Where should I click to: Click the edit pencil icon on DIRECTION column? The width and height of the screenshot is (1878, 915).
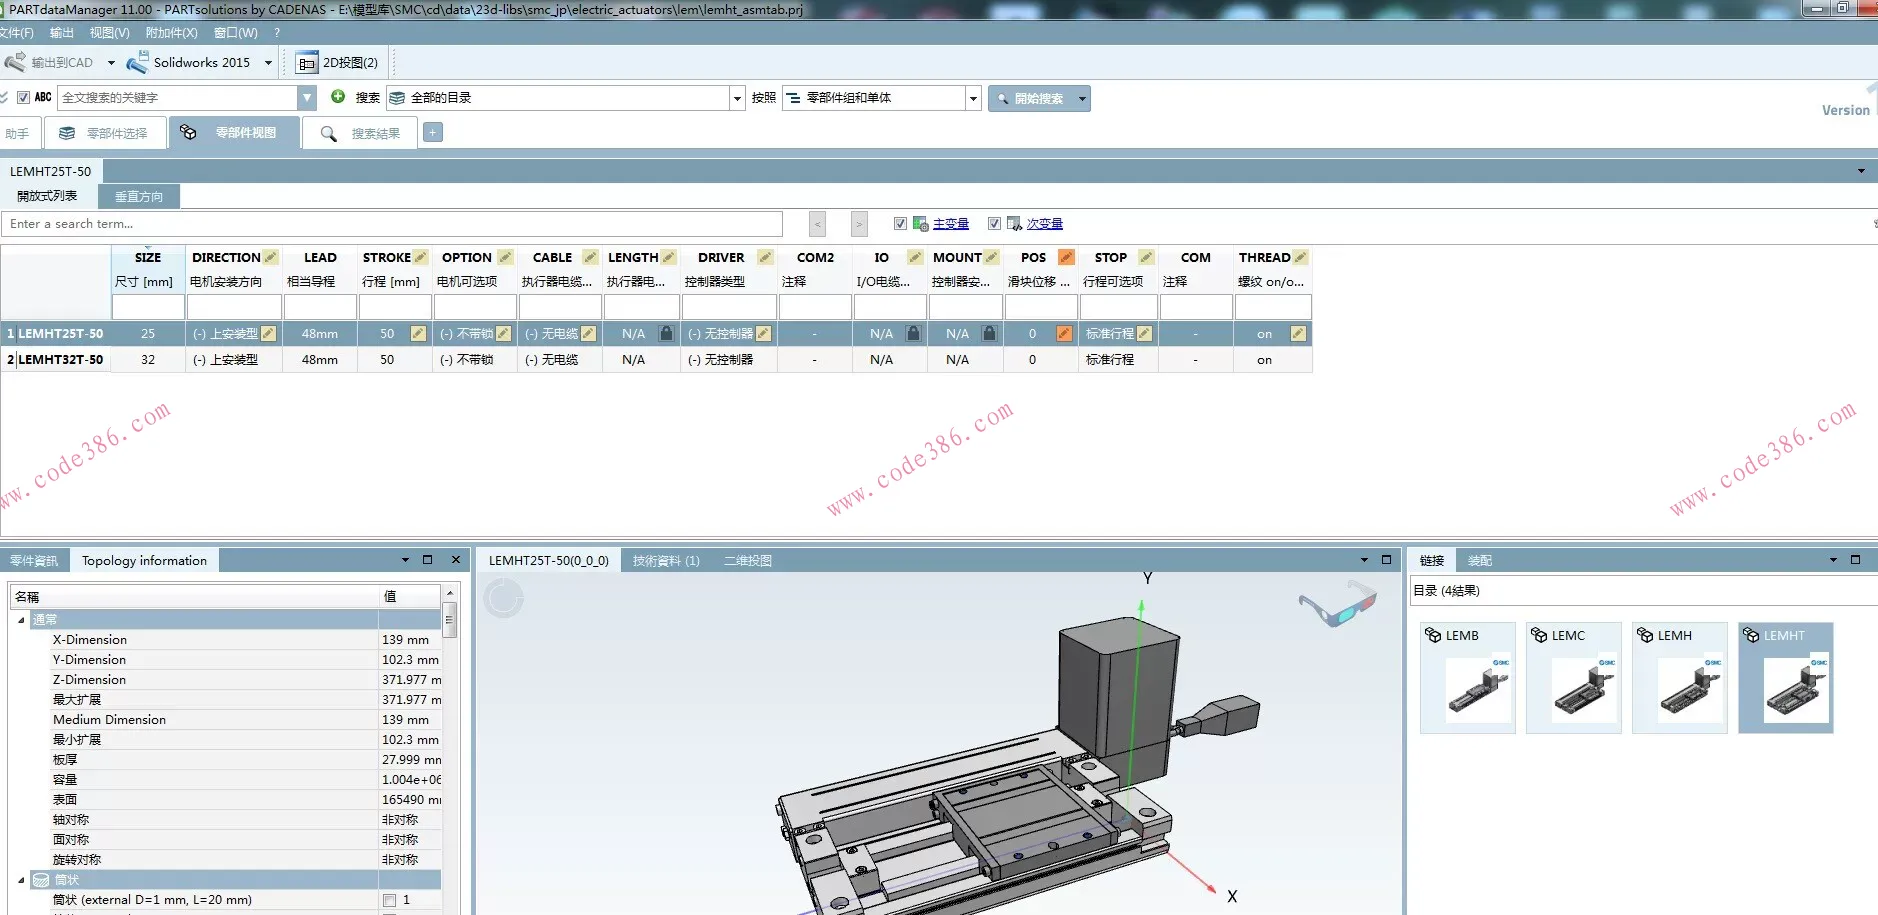click(x=270, y=257)
